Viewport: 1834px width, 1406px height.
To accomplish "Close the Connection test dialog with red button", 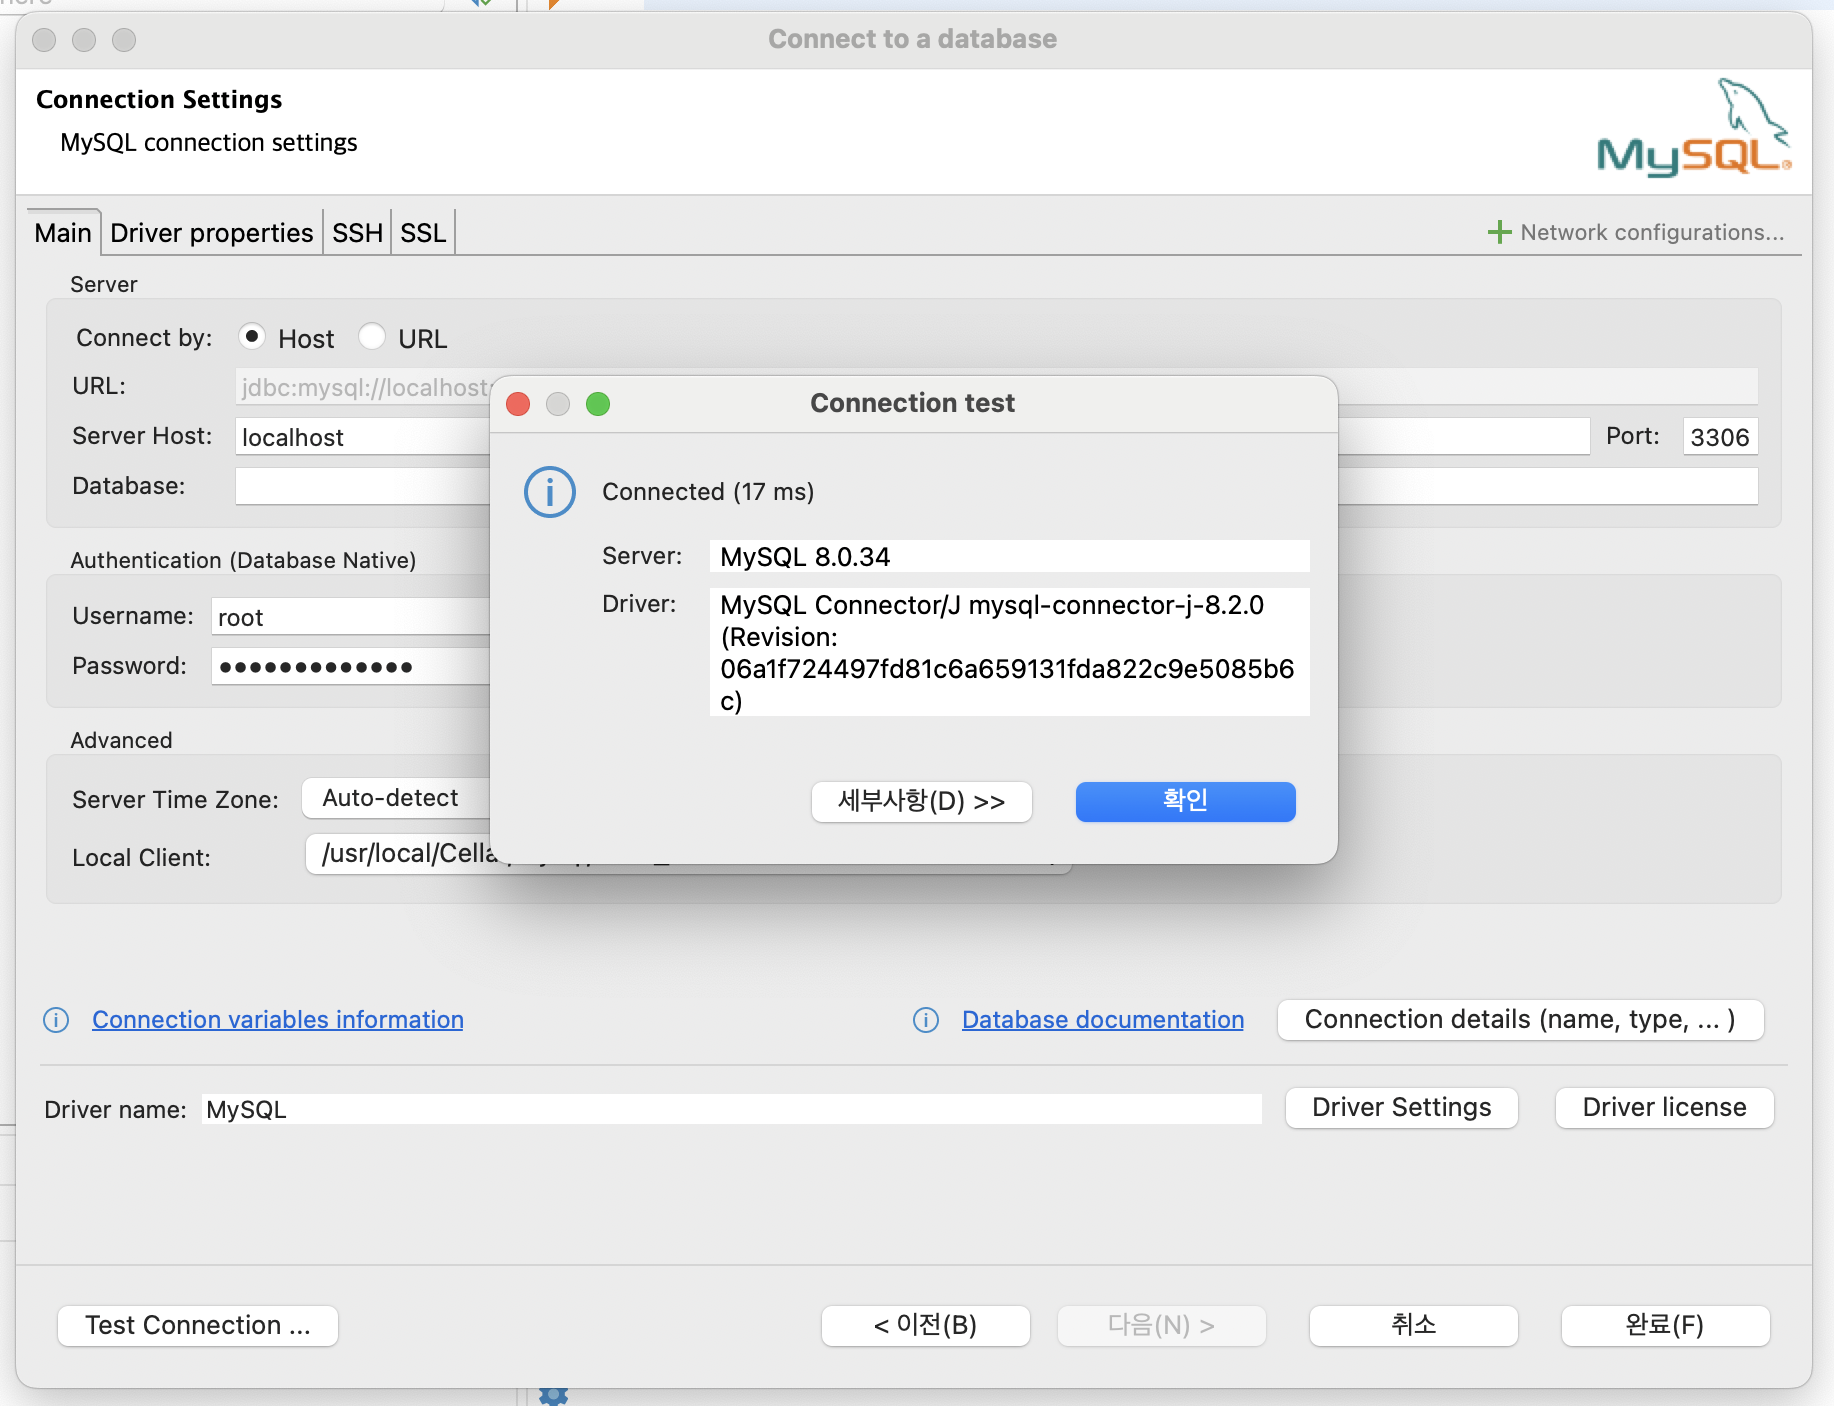I will tap(518, 404).
